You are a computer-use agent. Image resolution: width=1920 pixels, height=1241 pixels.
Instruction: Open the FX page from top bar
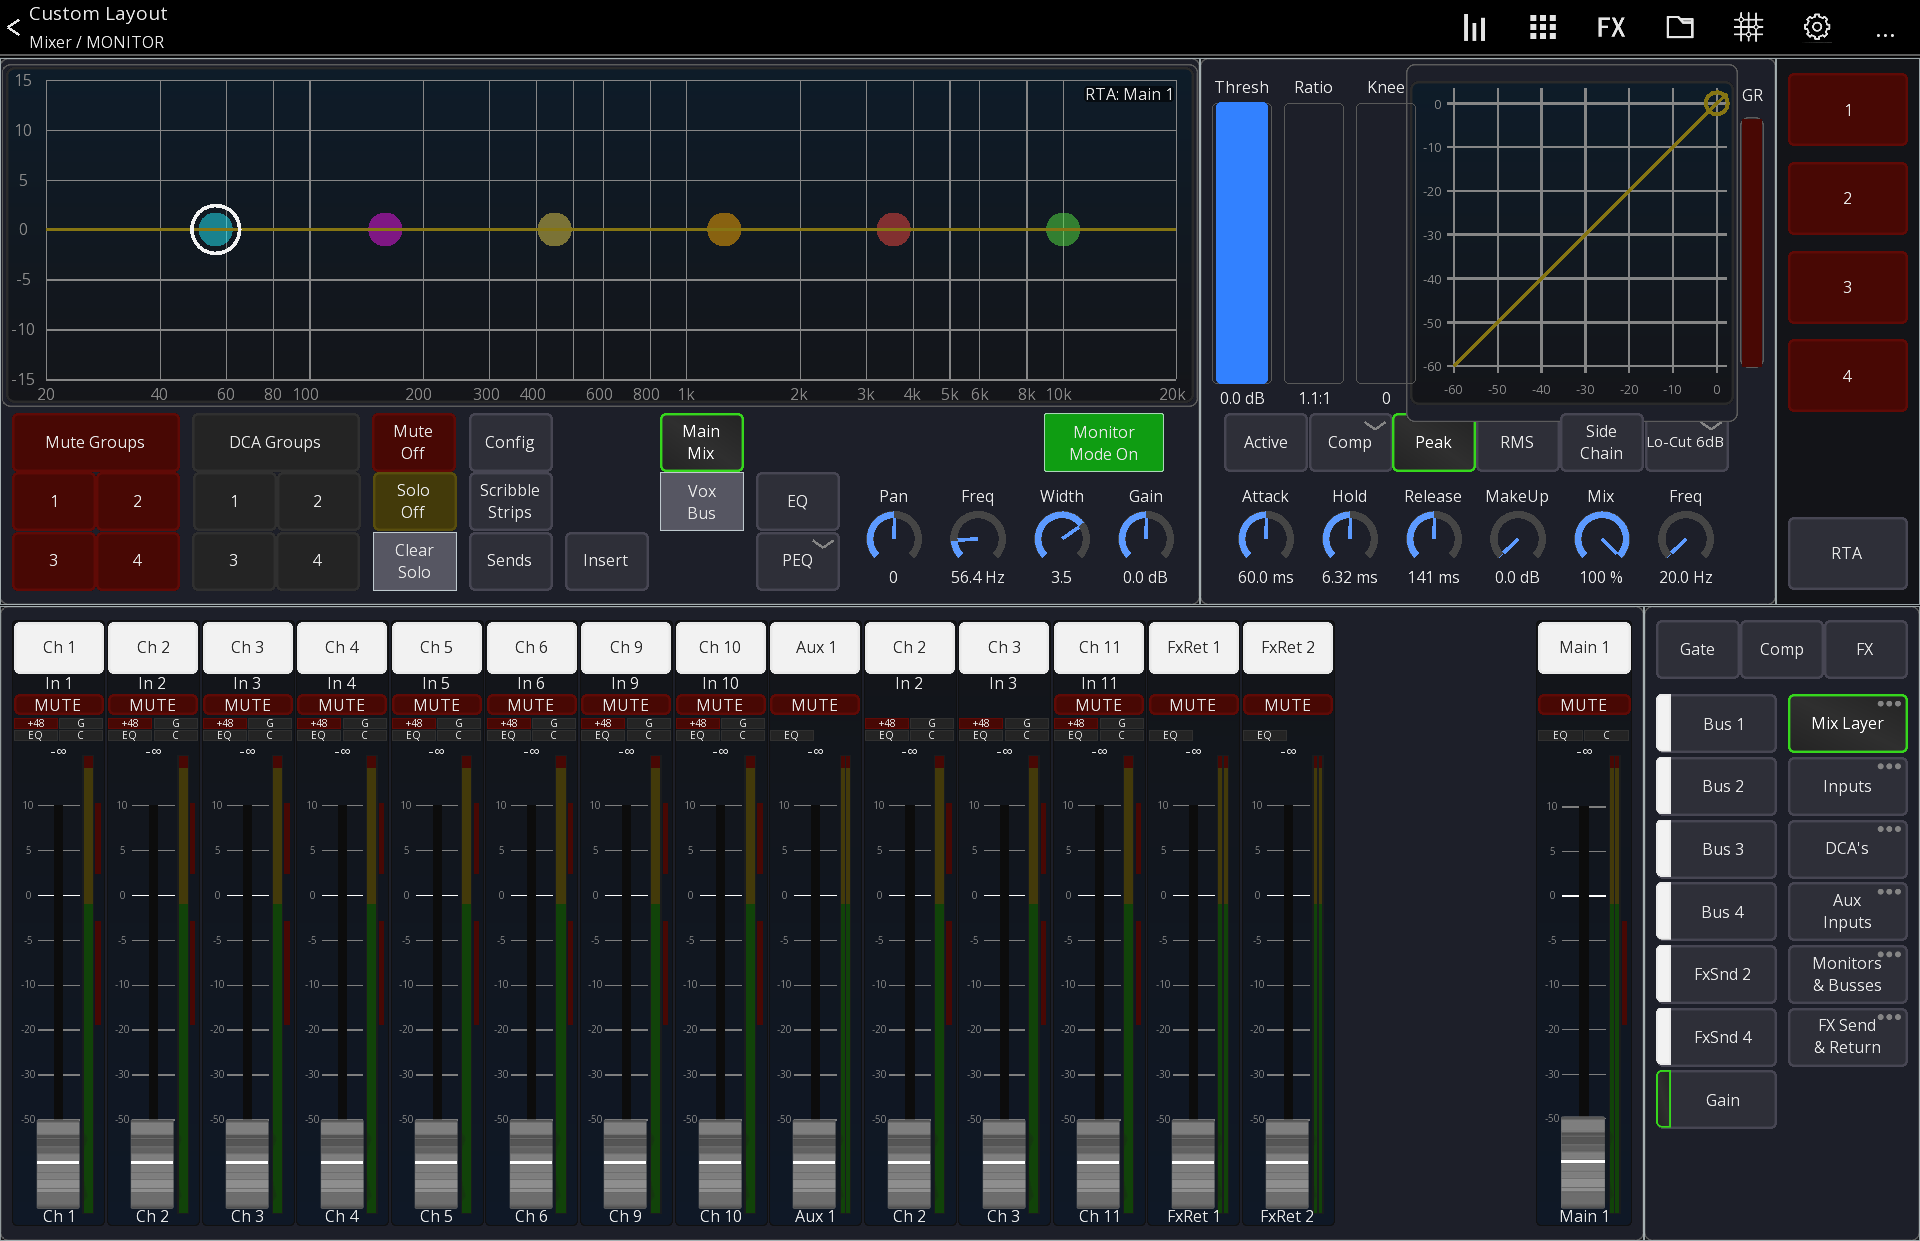[1610, 27]
